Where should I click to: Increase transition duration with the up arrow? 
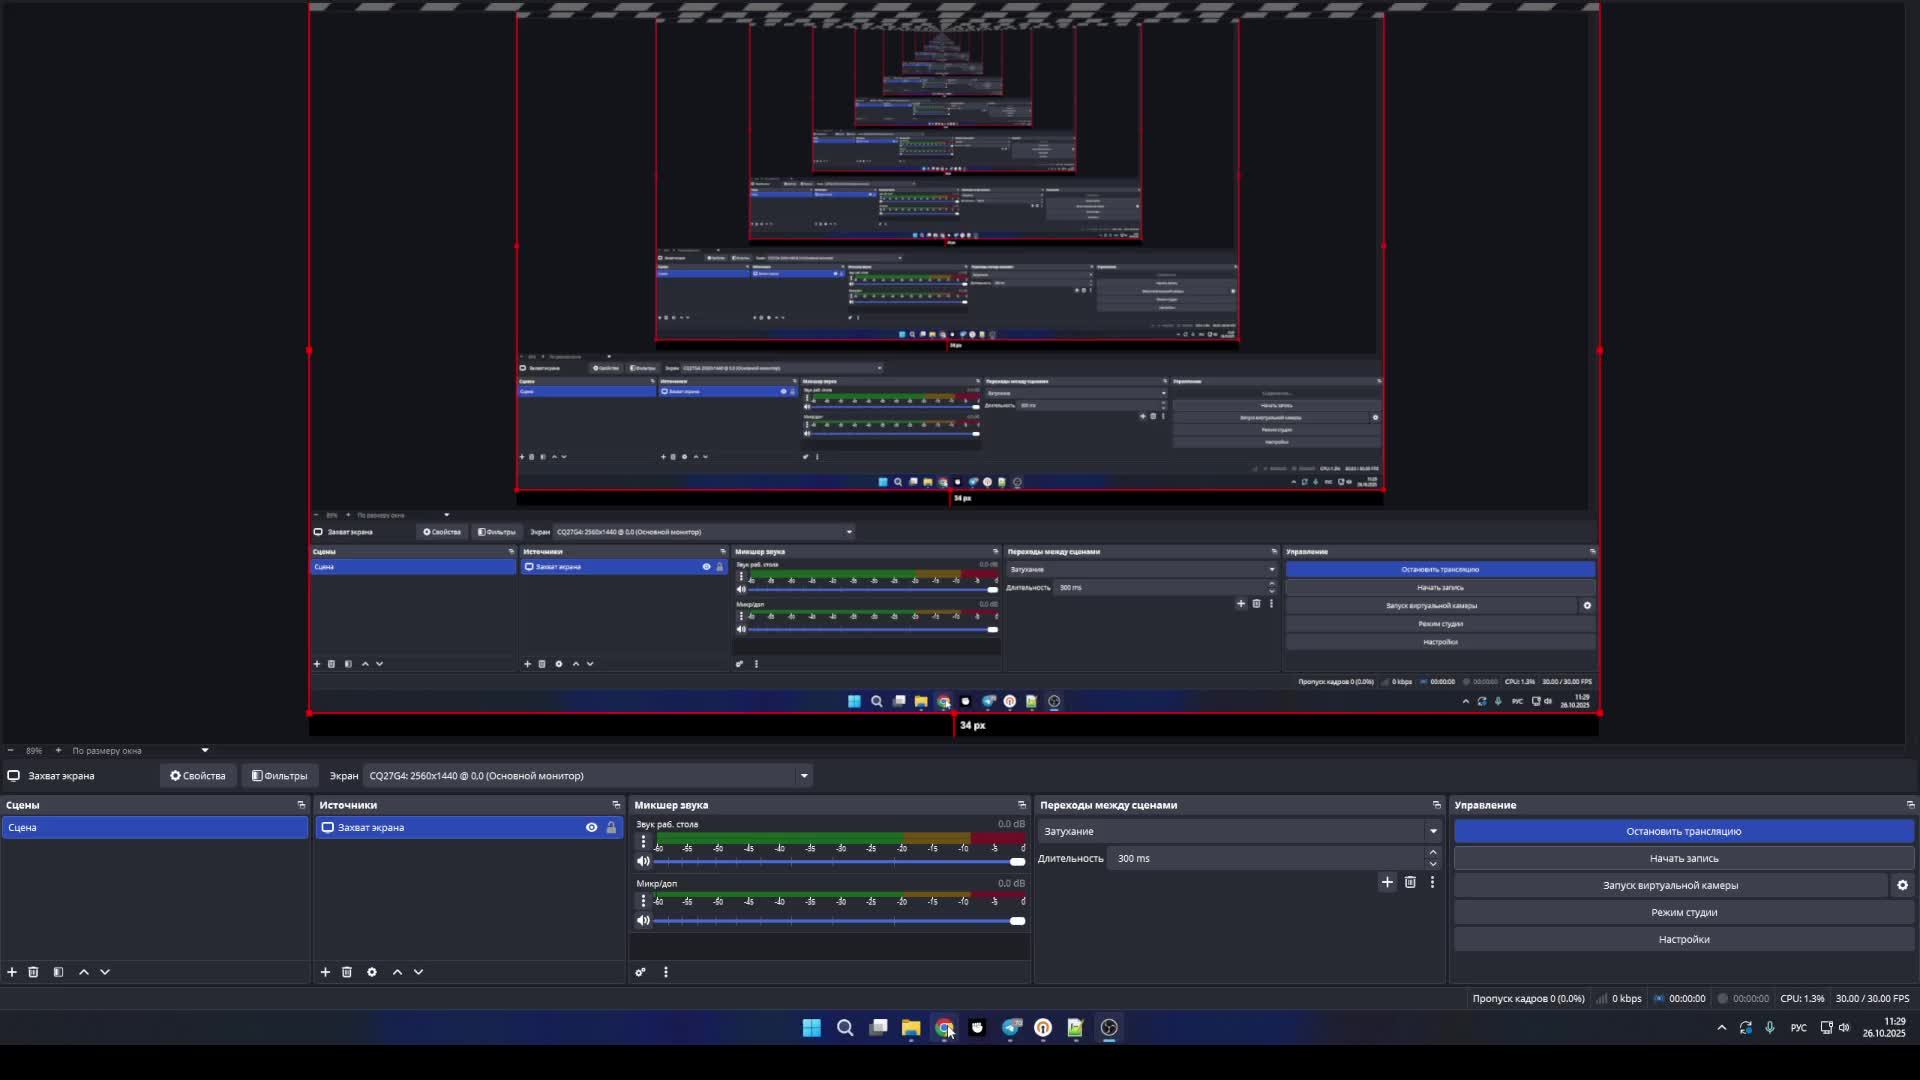pos(1433,853)
